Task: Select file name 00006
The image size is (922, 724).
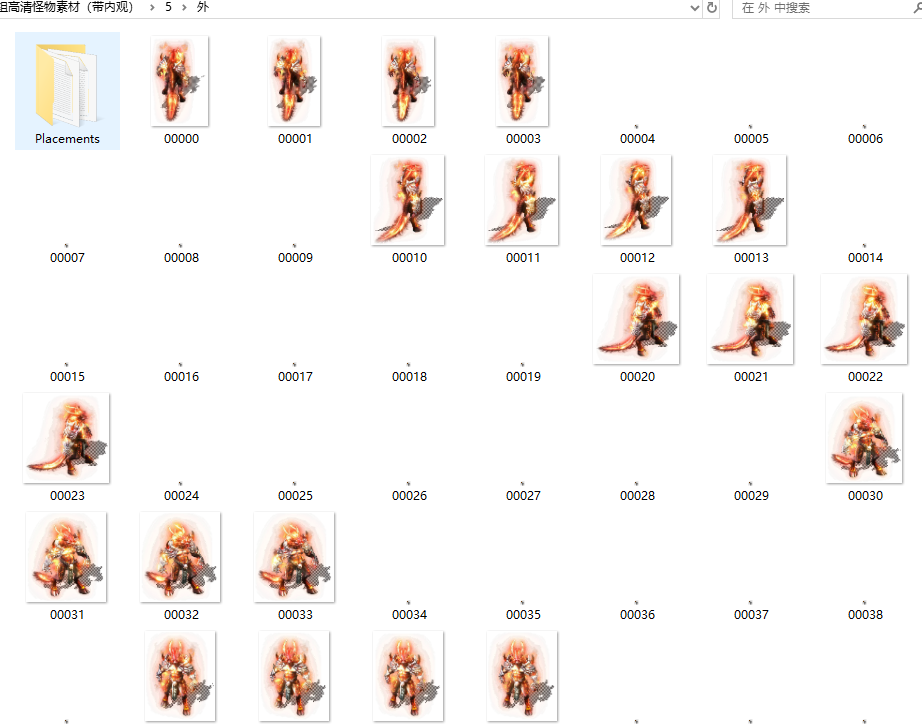Action: (x=866, y=138)
